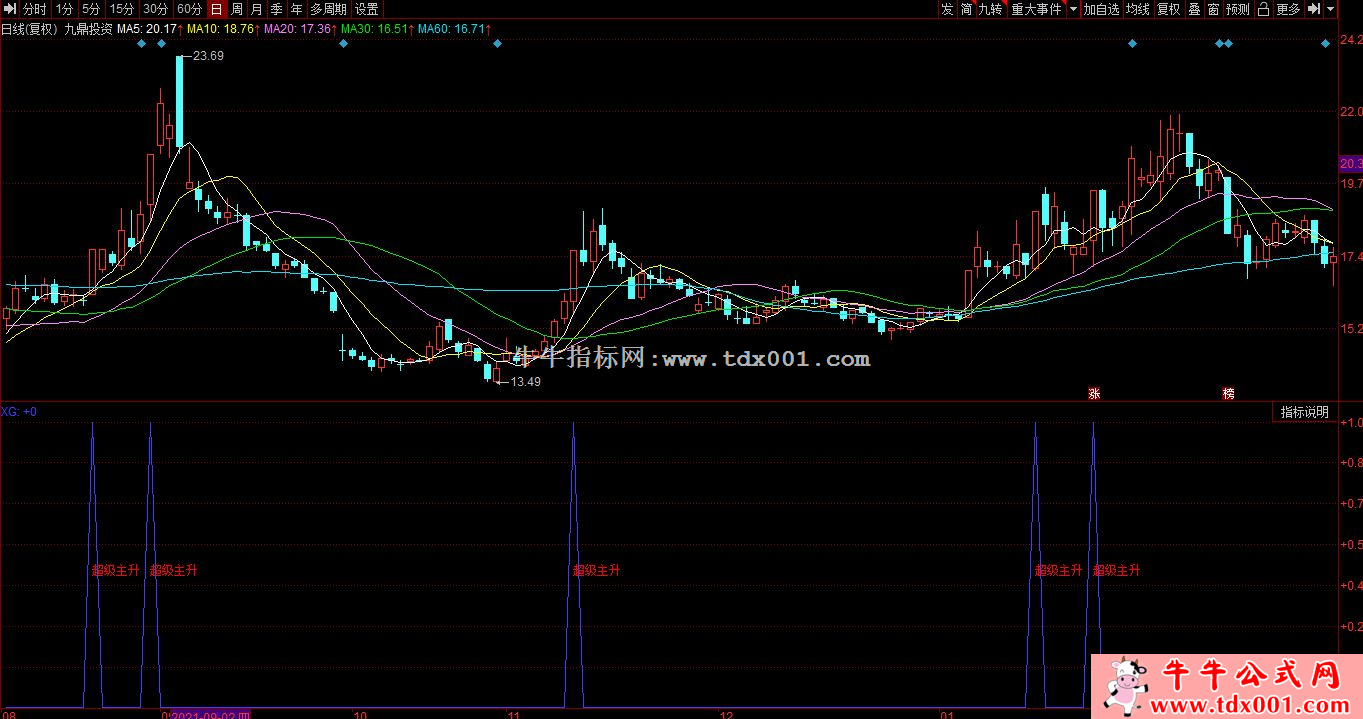The height and width of the screenshot is (719, 1363).
Task: Select the 分时 intraday period
Action: pos(35,9)
